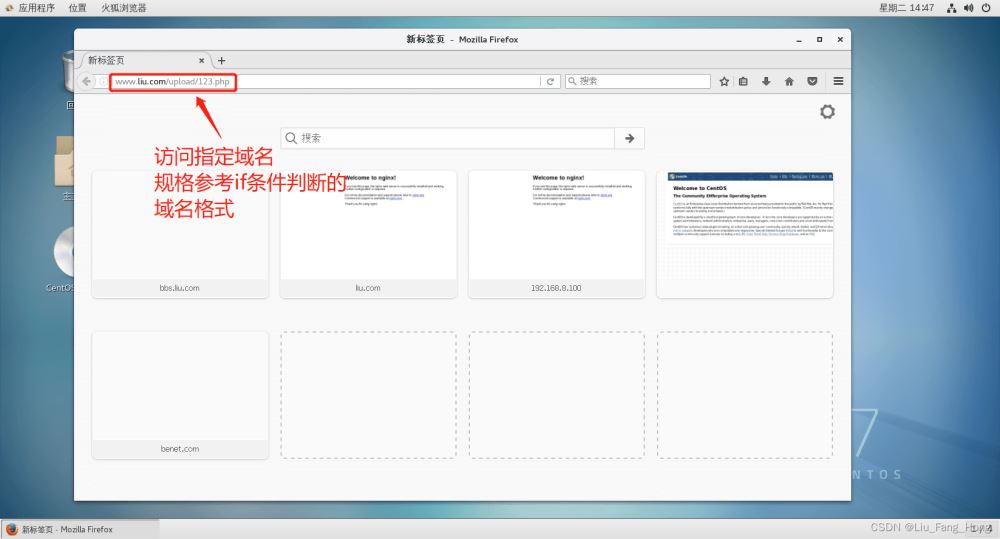Click the site identity info icon
The image size is (1000, 539).
pyautogui.click(x=103, y=81)
